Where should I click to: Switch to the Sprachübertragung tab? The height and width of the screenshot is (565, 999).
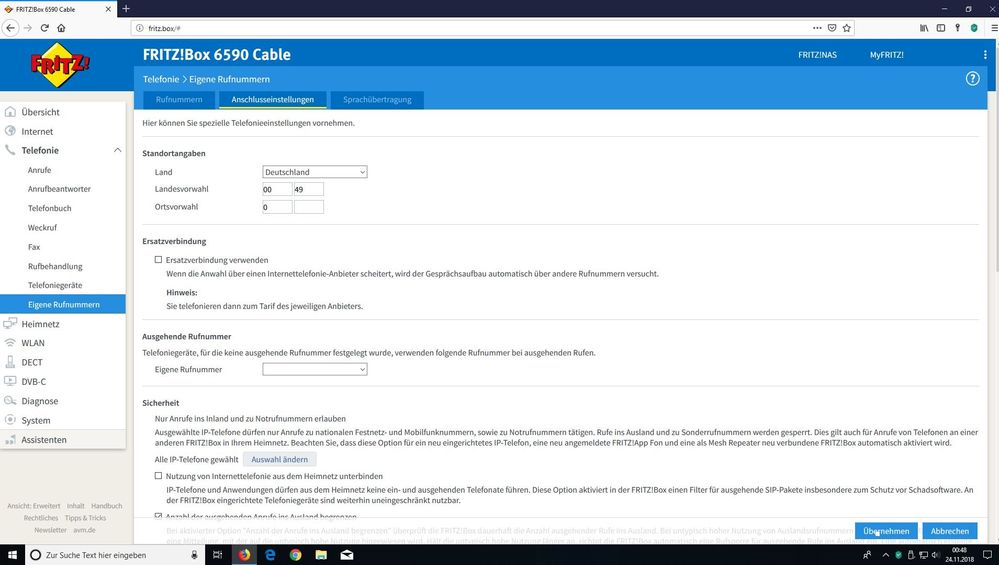tap(377, 99)
